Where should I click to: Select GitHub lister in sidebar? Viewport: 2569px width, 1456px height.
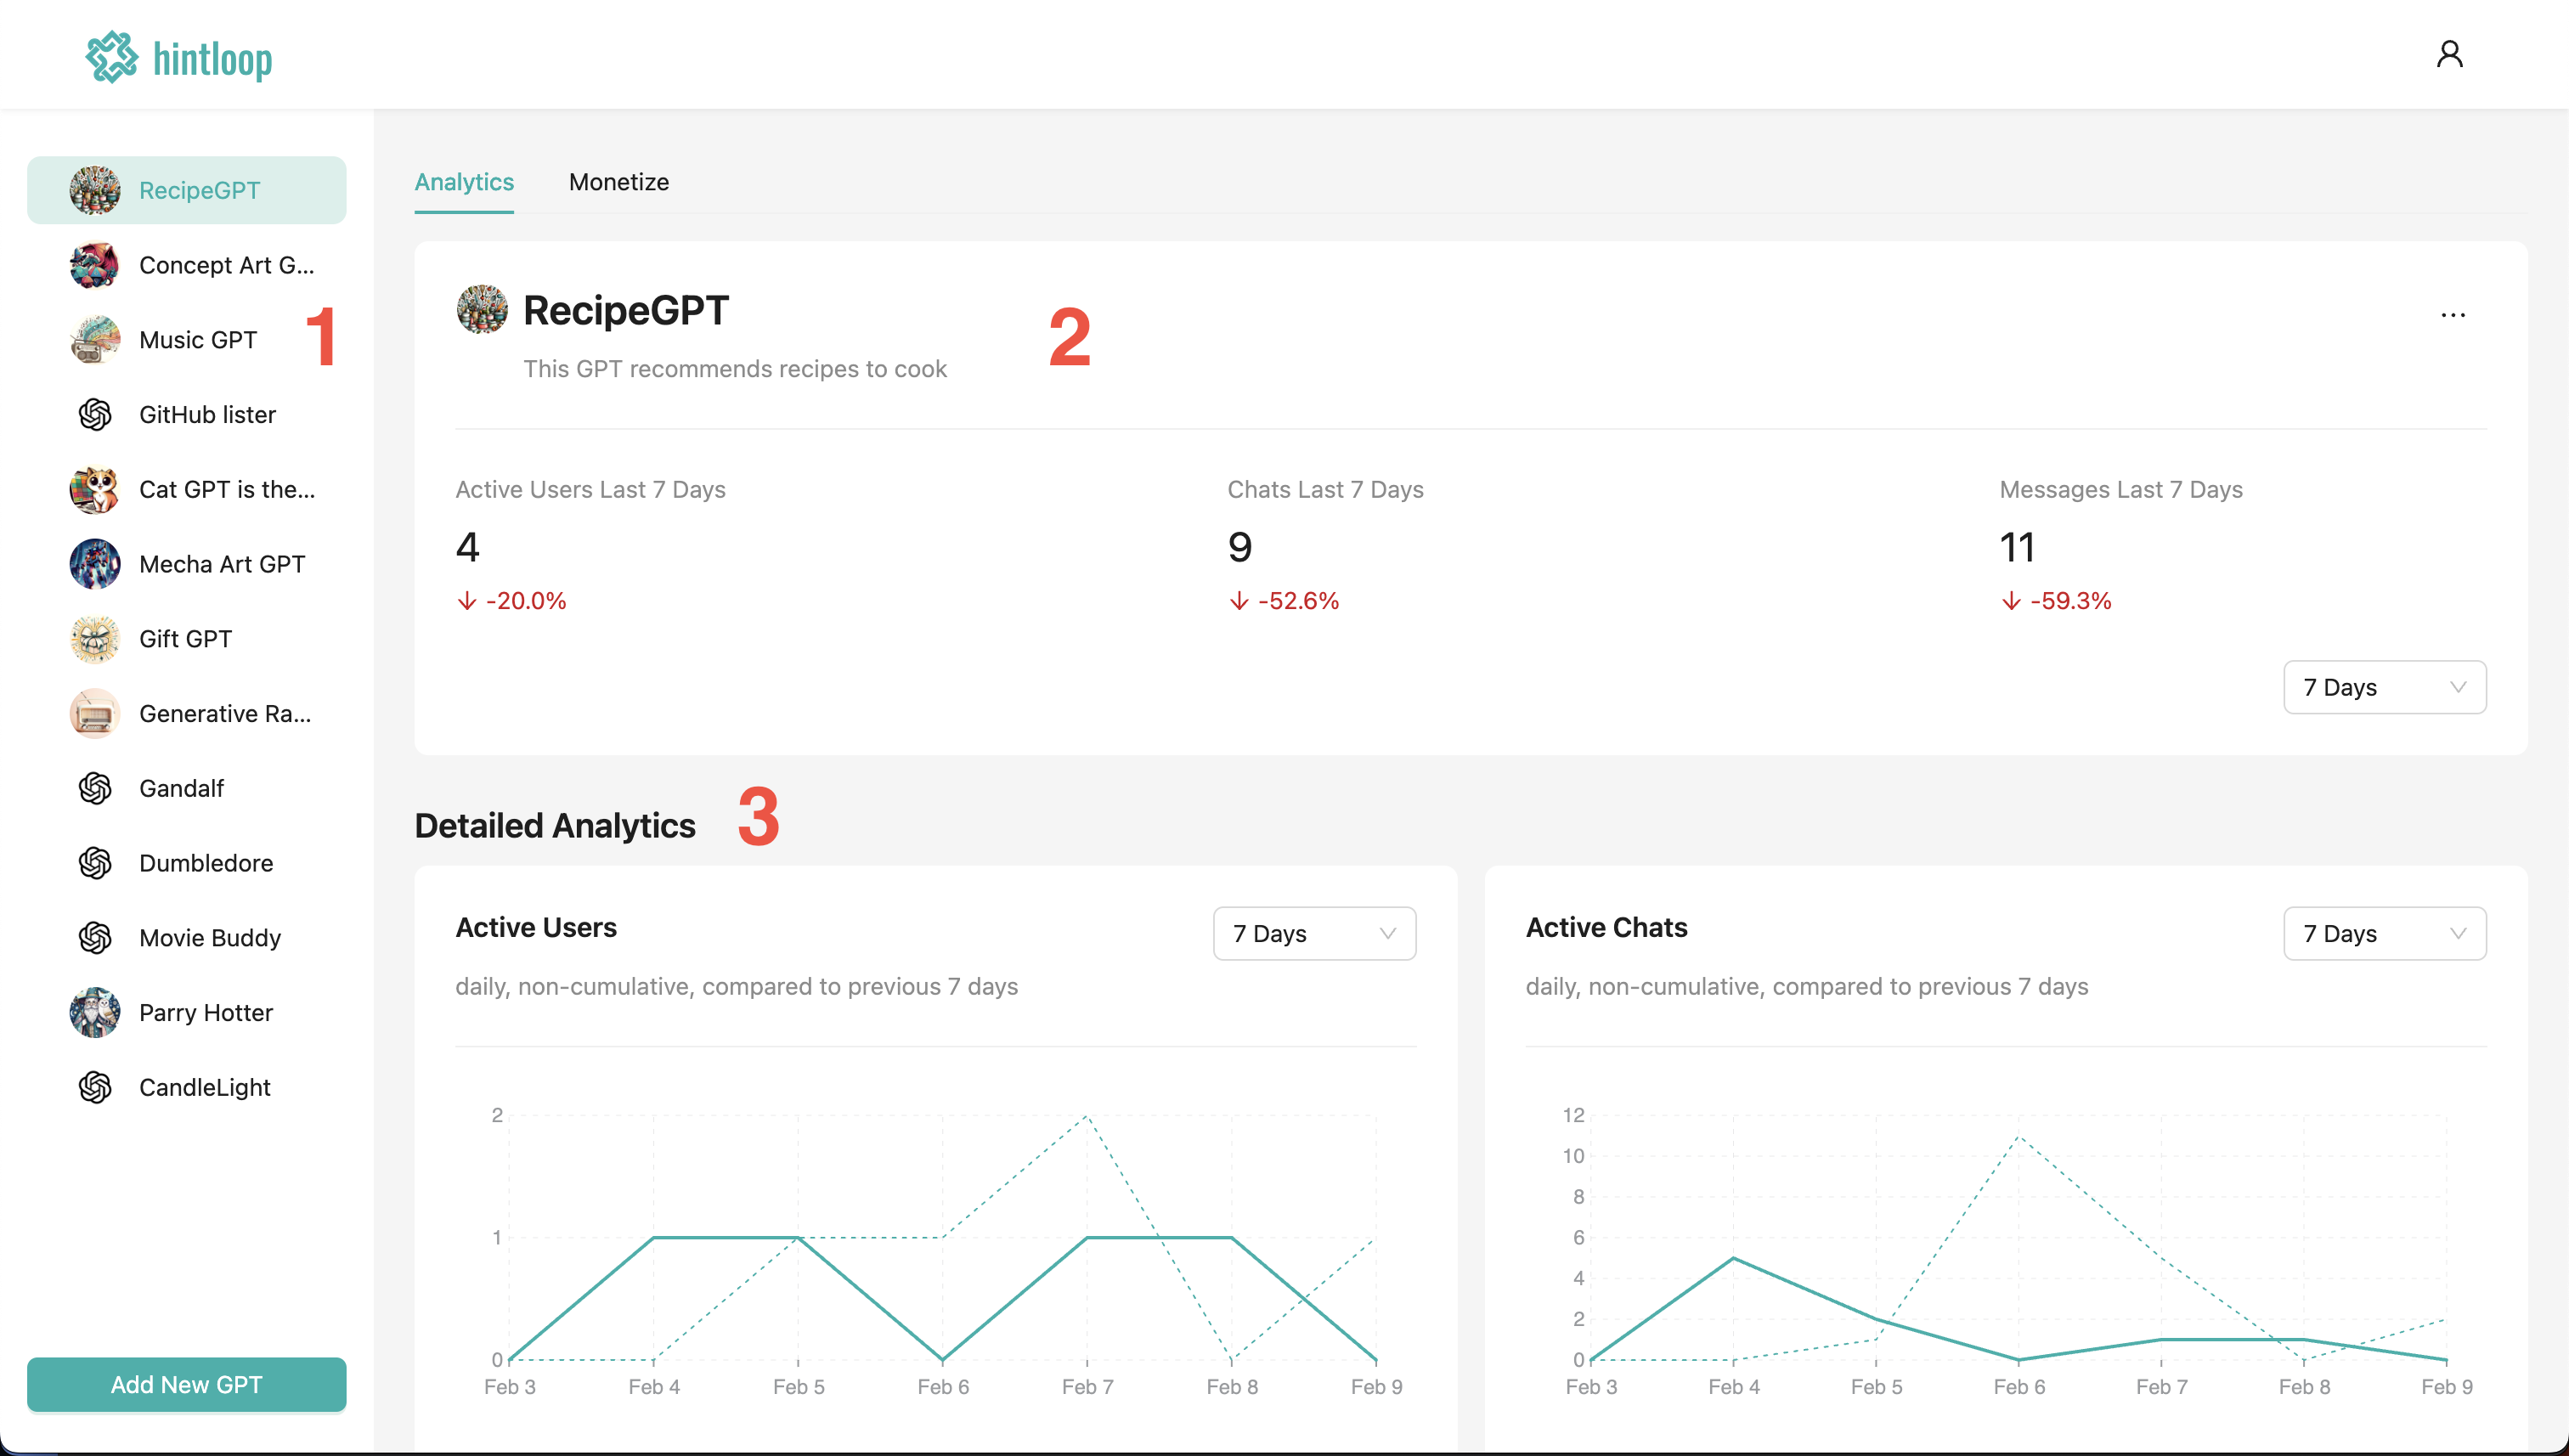tap(187, 414)
